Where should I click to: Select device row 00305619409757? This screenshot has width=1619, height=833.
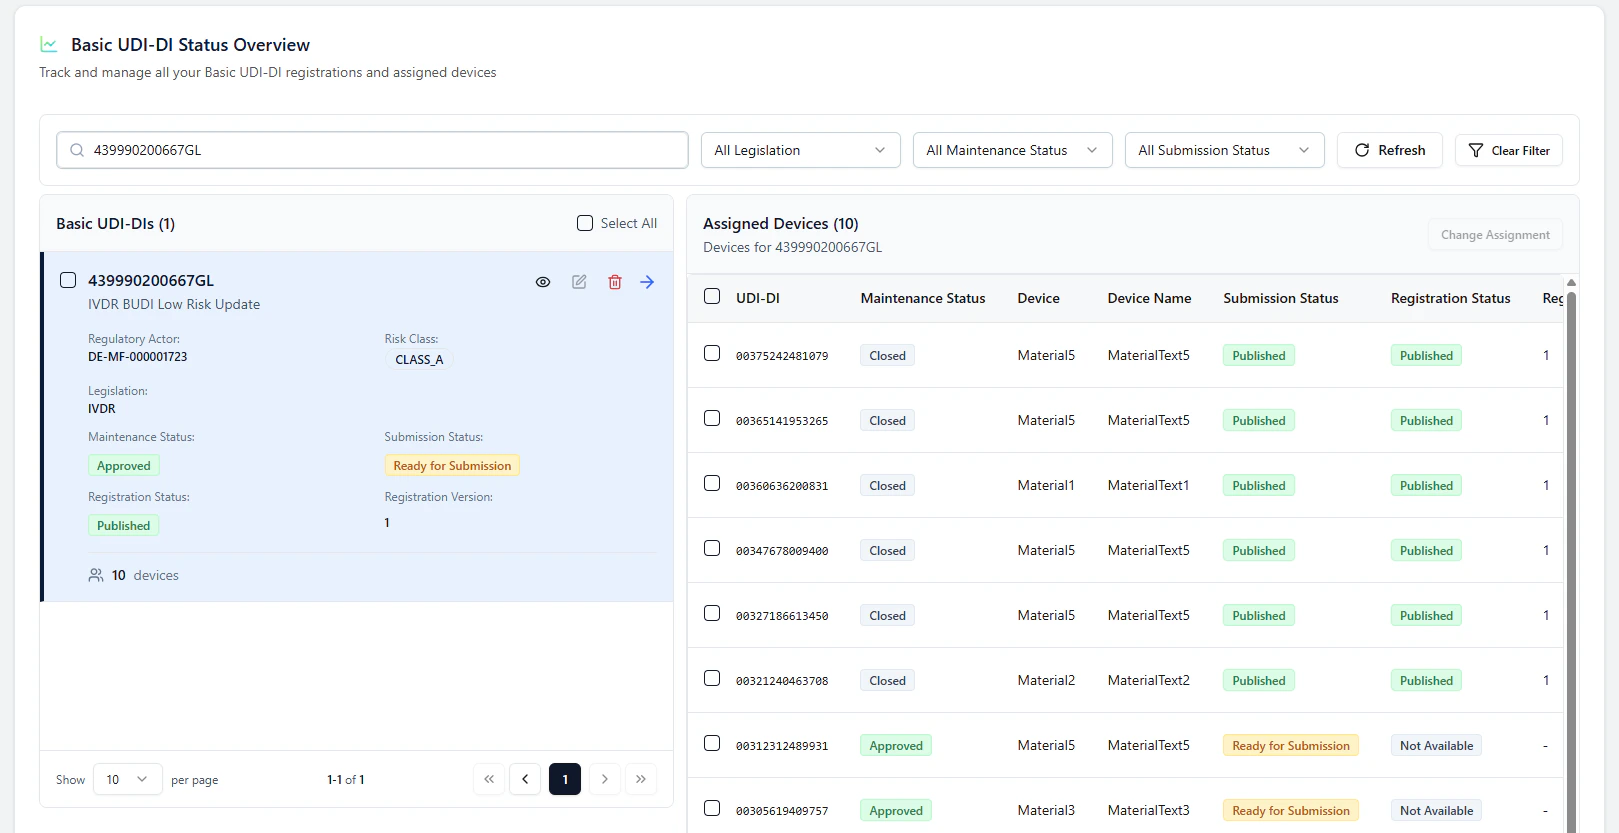(x=712, y=808)
